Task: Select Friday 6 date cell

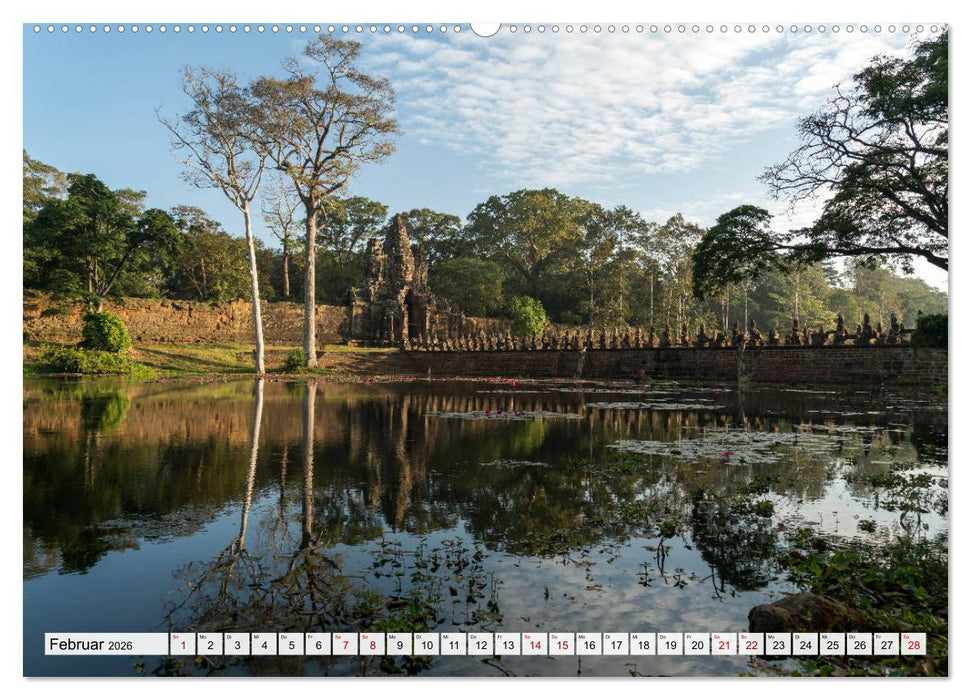Action: pos(317,645)
